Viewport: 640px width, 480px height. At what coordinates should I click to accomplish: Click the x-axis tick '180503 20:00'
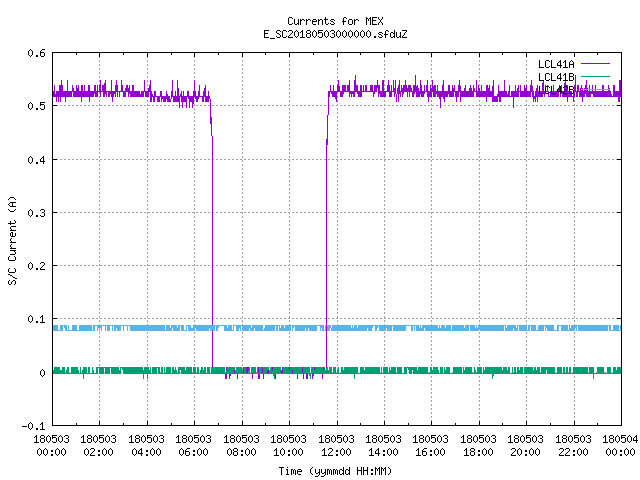(x=526, y=445)
